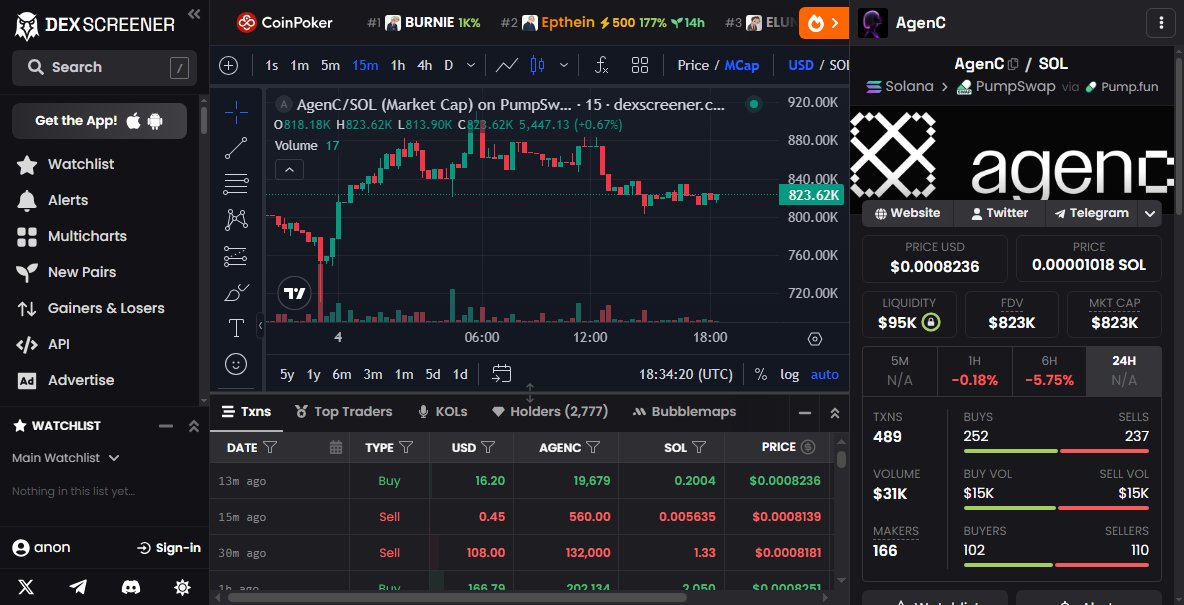Select USD denomination for the chart
The height and width of the screenshot is (605, 1184).
800,66
